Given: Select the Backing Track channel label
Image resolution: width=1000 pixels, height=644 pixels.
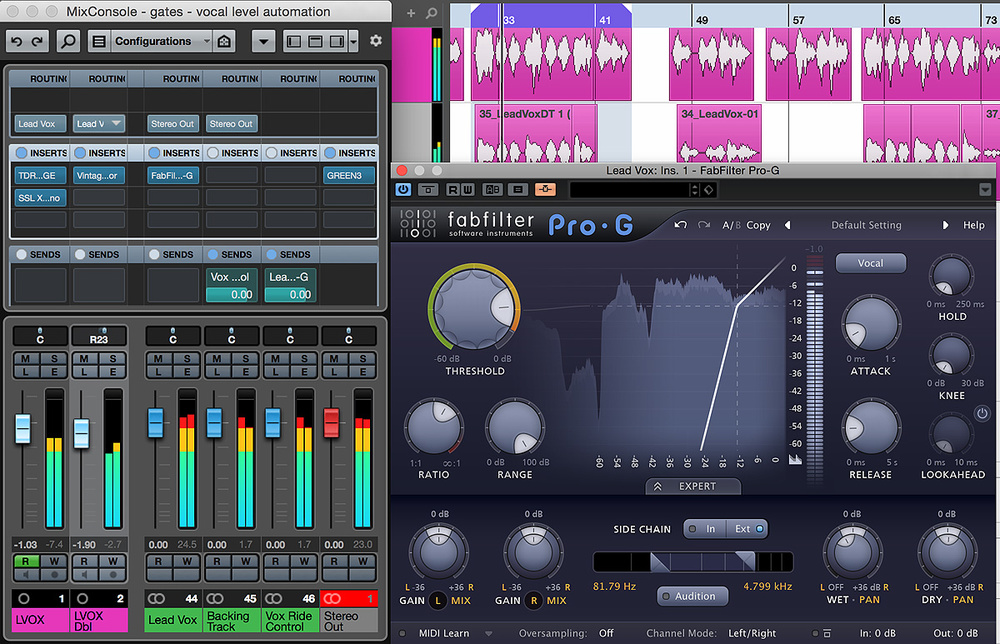Looking at the screenshot, I should coord(232,620).
